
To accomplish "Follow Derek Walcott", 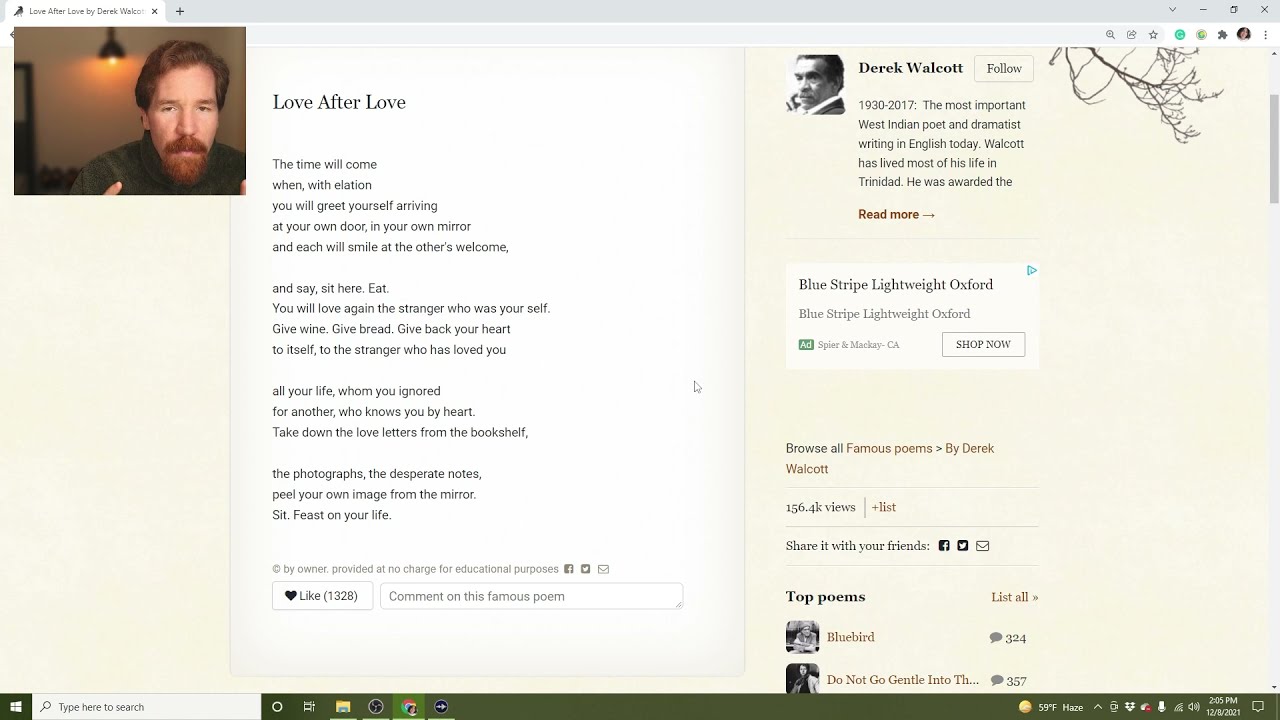I will 1004,68.
